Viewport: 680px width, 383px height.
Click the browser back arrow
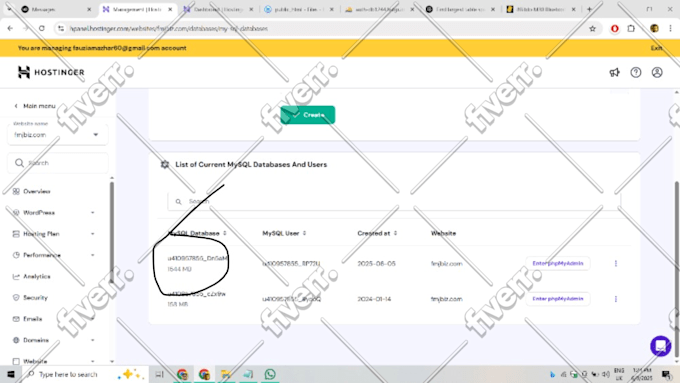tap(10, 28)
